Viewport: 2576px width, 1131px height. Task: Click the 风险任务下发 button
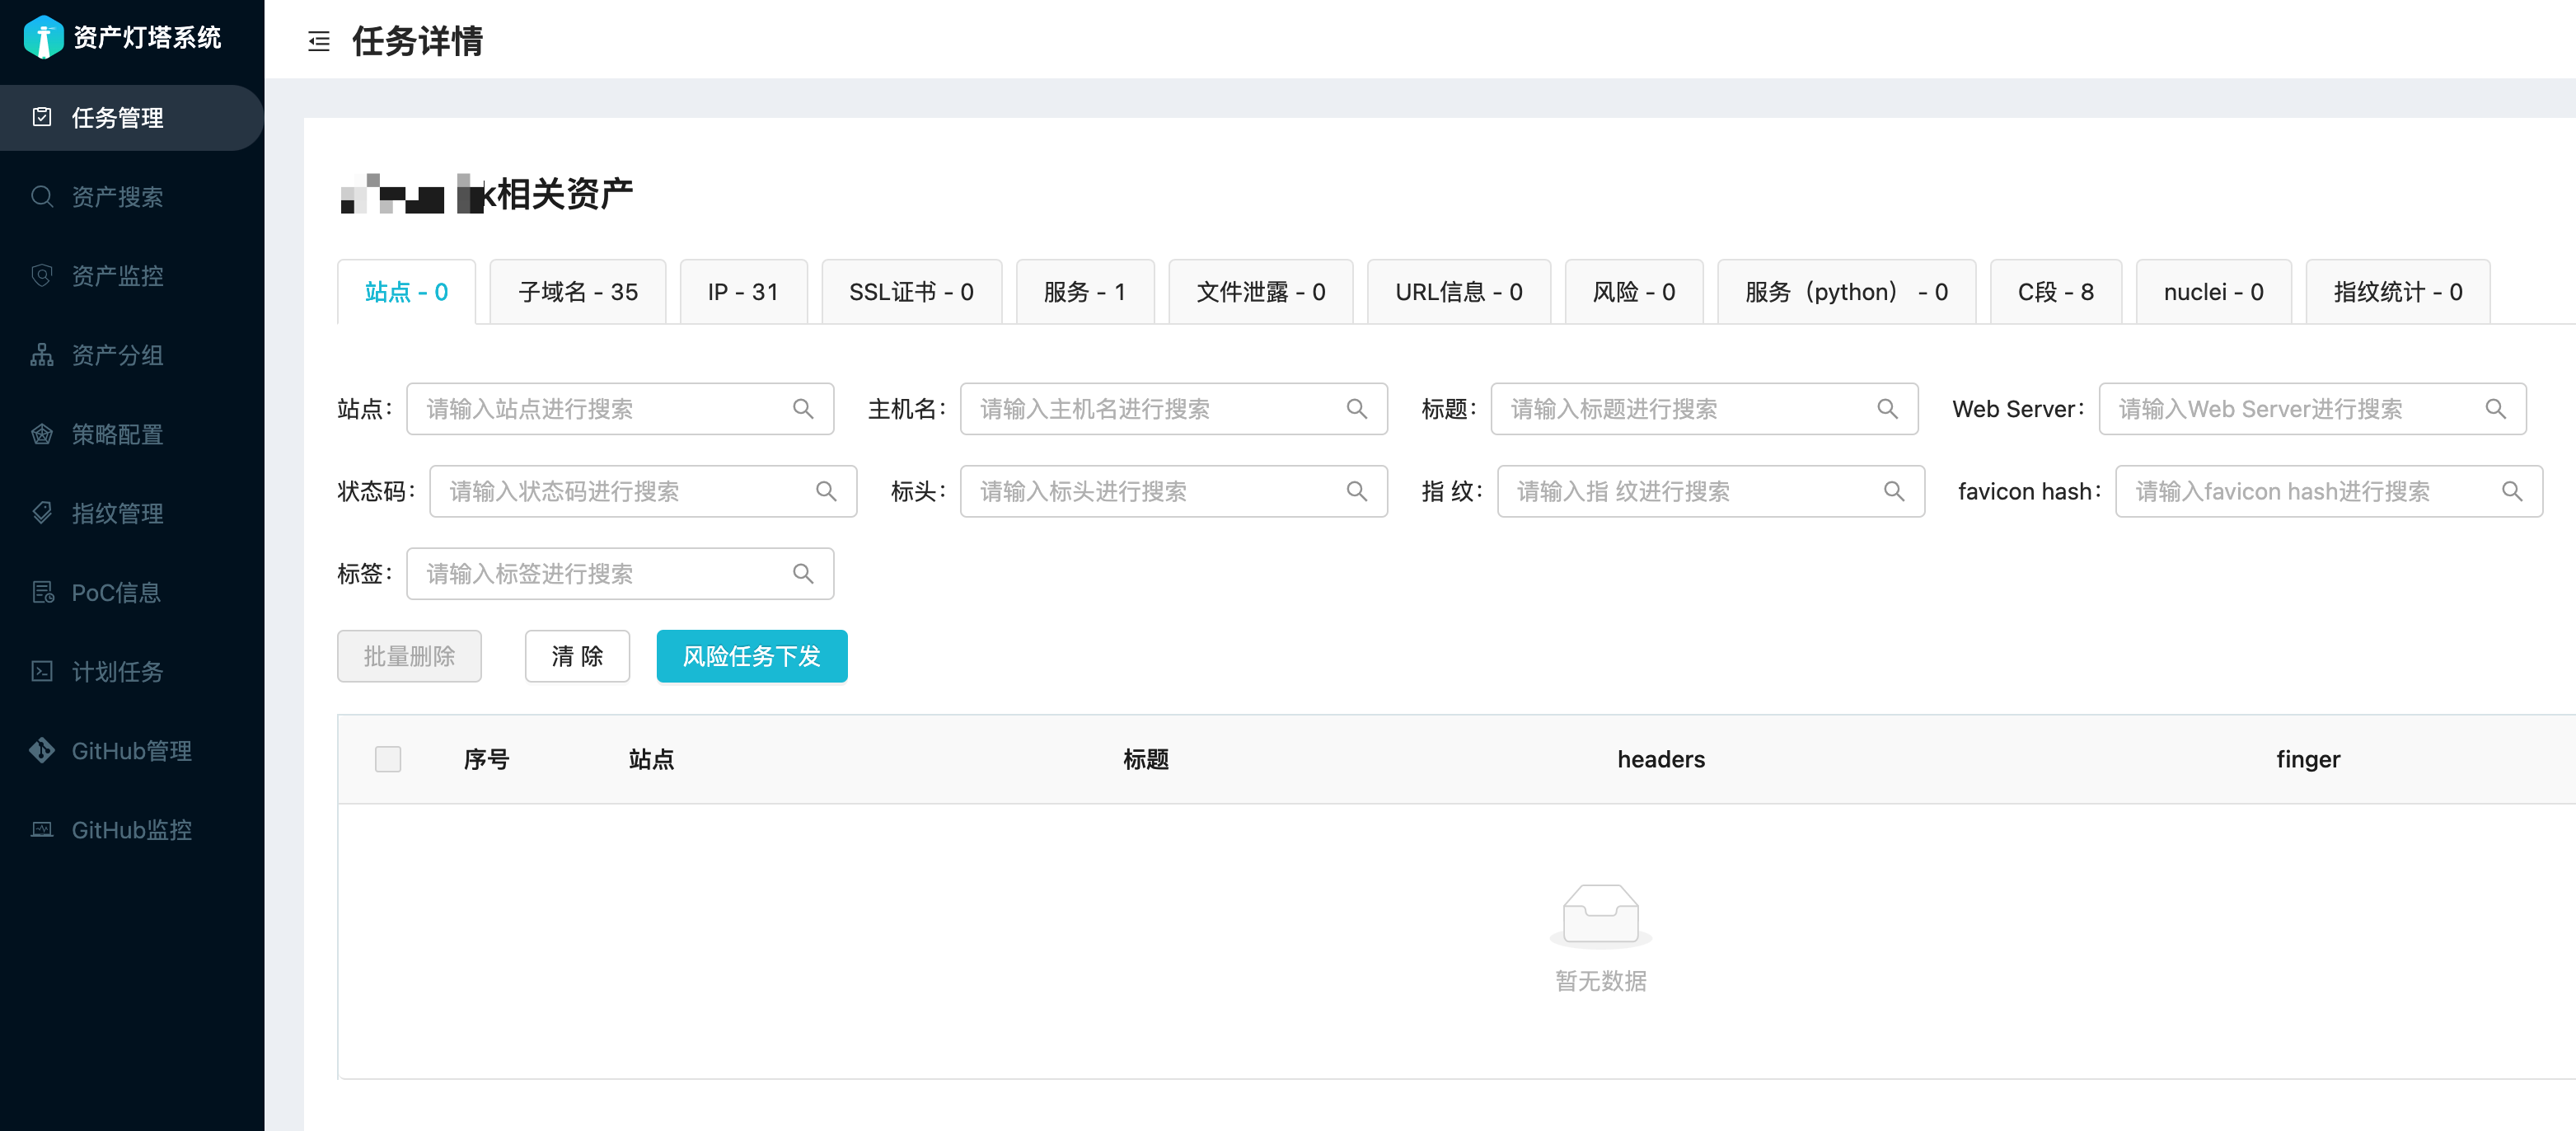coord(751,656)
